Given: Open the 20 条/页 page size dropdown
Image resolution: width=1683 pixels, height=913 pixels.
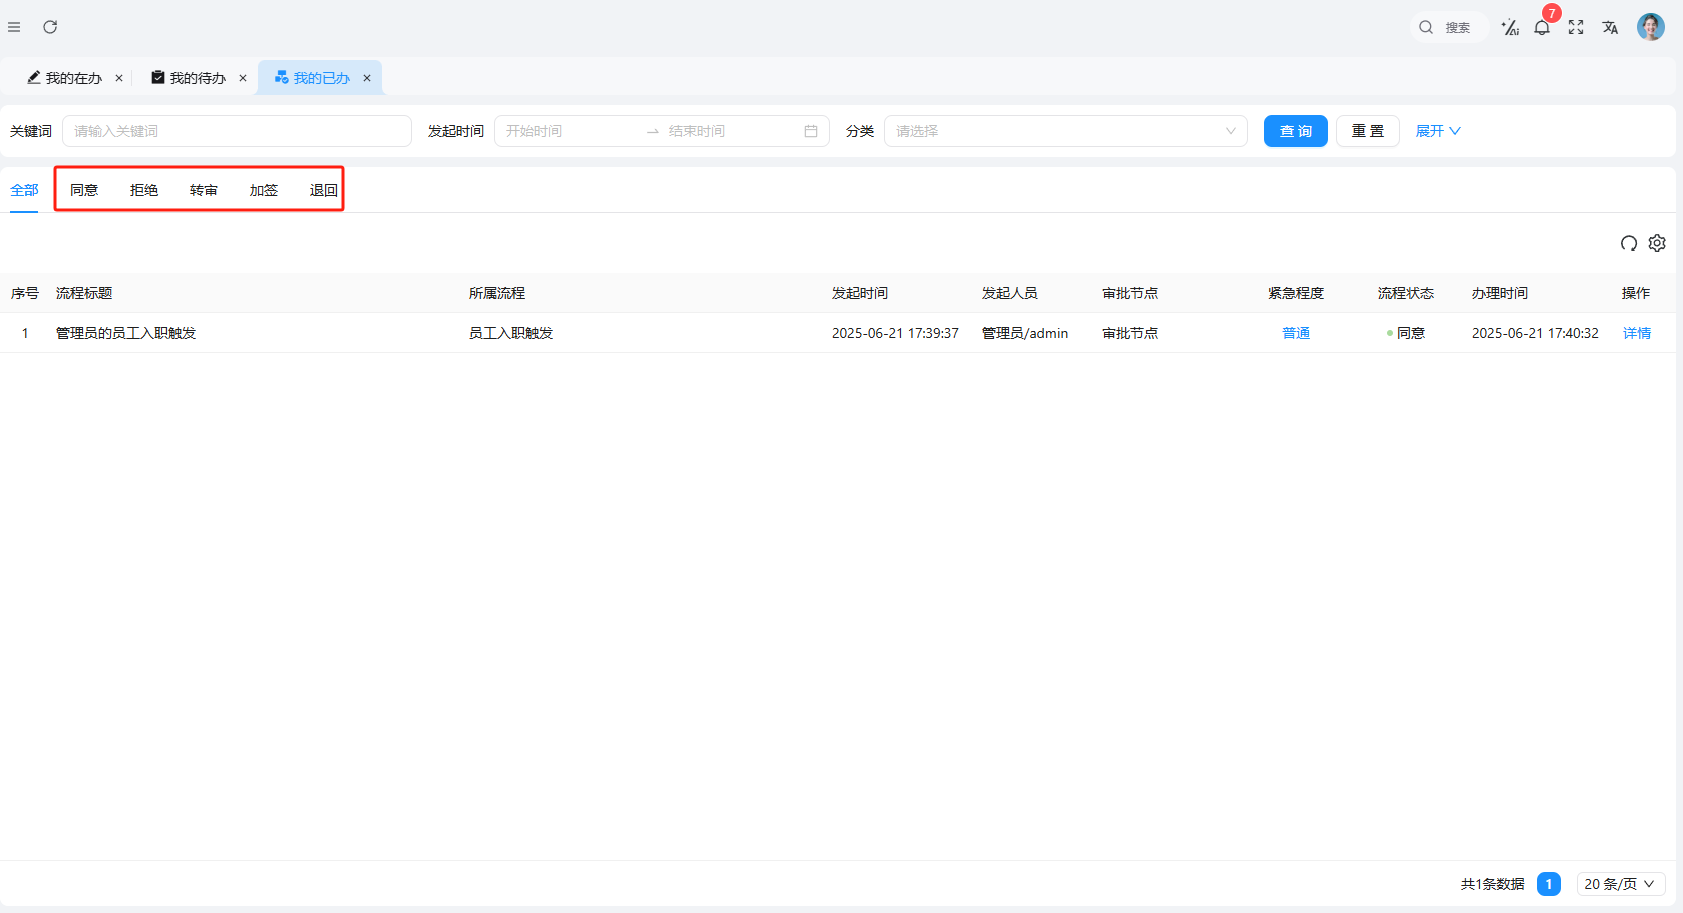Looking at the screenshot, I should [1620, 884].
